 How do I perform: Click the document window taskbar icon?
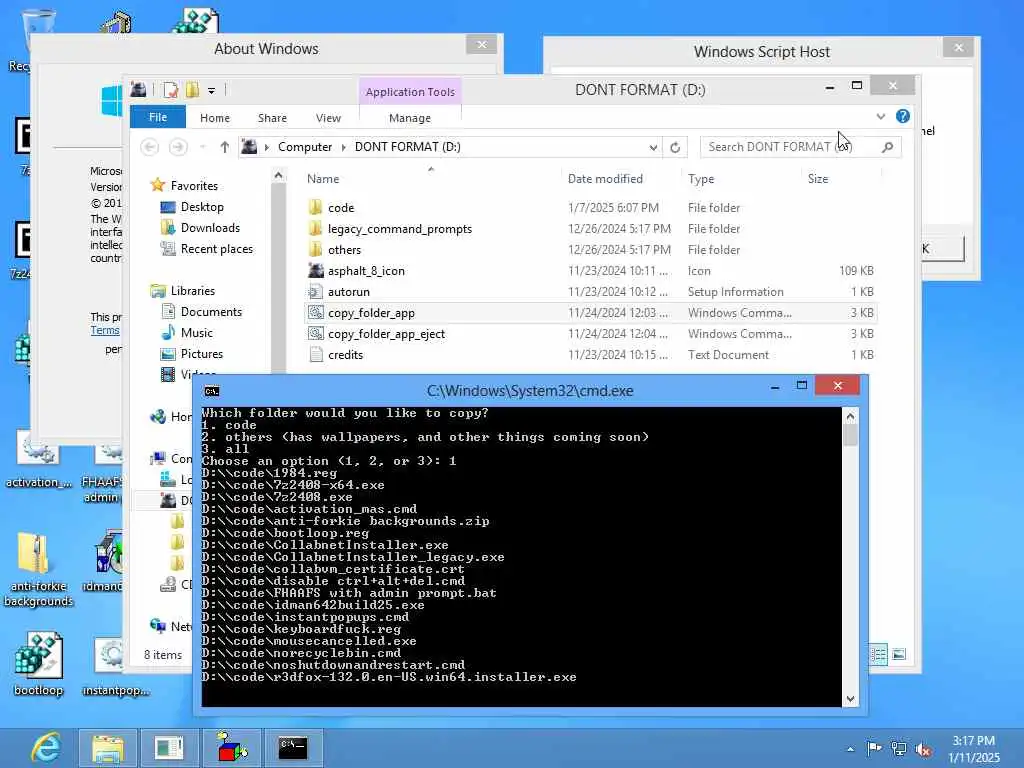coord(169,748)
